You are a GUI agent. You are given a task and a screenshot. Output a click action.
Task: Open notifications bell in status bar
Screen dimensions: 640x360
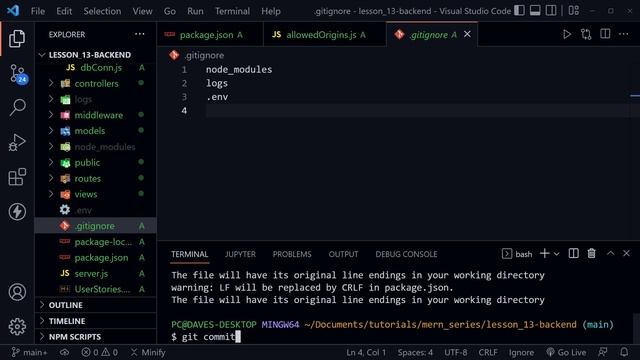[x=624, y=352]
